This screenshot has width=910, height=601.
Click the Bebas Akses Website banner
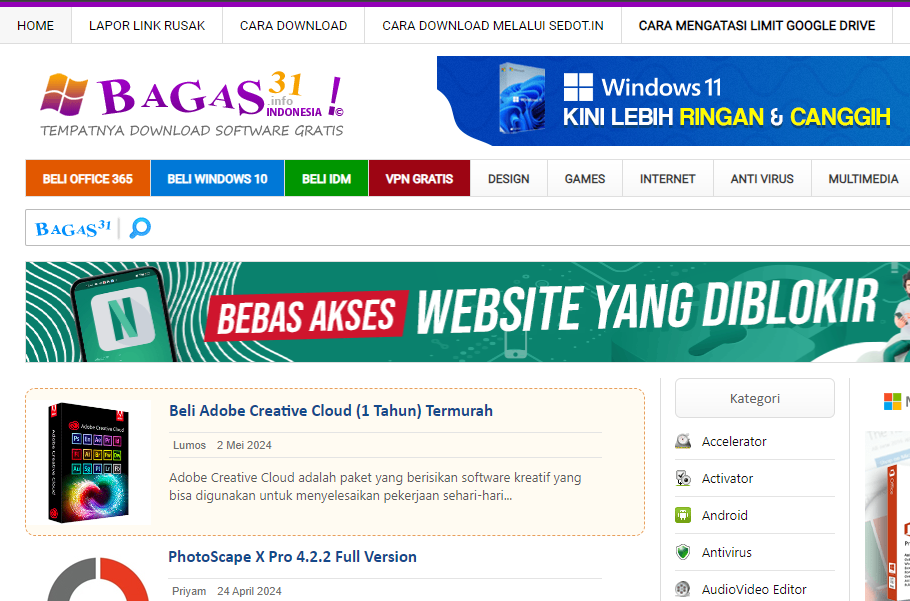468,312
